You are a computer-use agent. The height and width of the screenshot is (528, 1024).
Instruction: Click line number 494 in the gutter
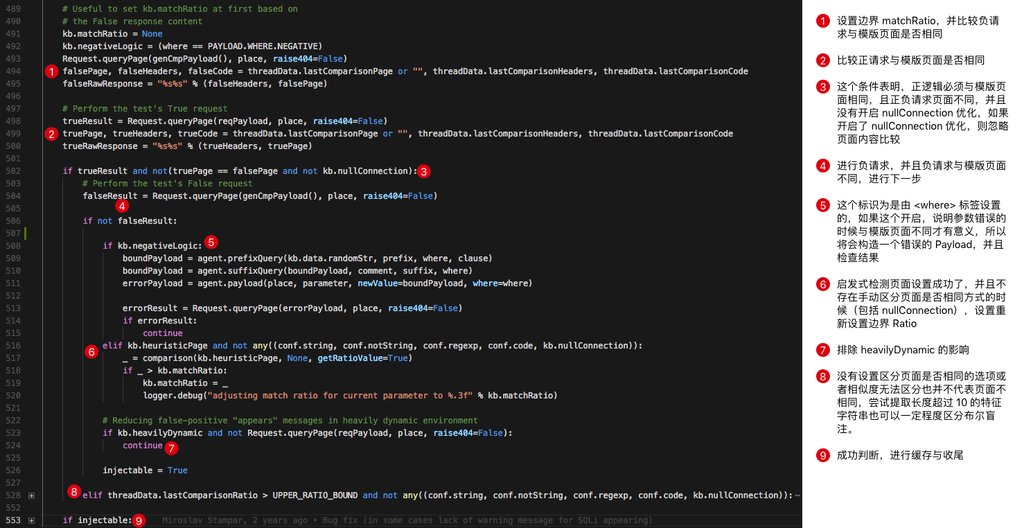tap(13, 71)
